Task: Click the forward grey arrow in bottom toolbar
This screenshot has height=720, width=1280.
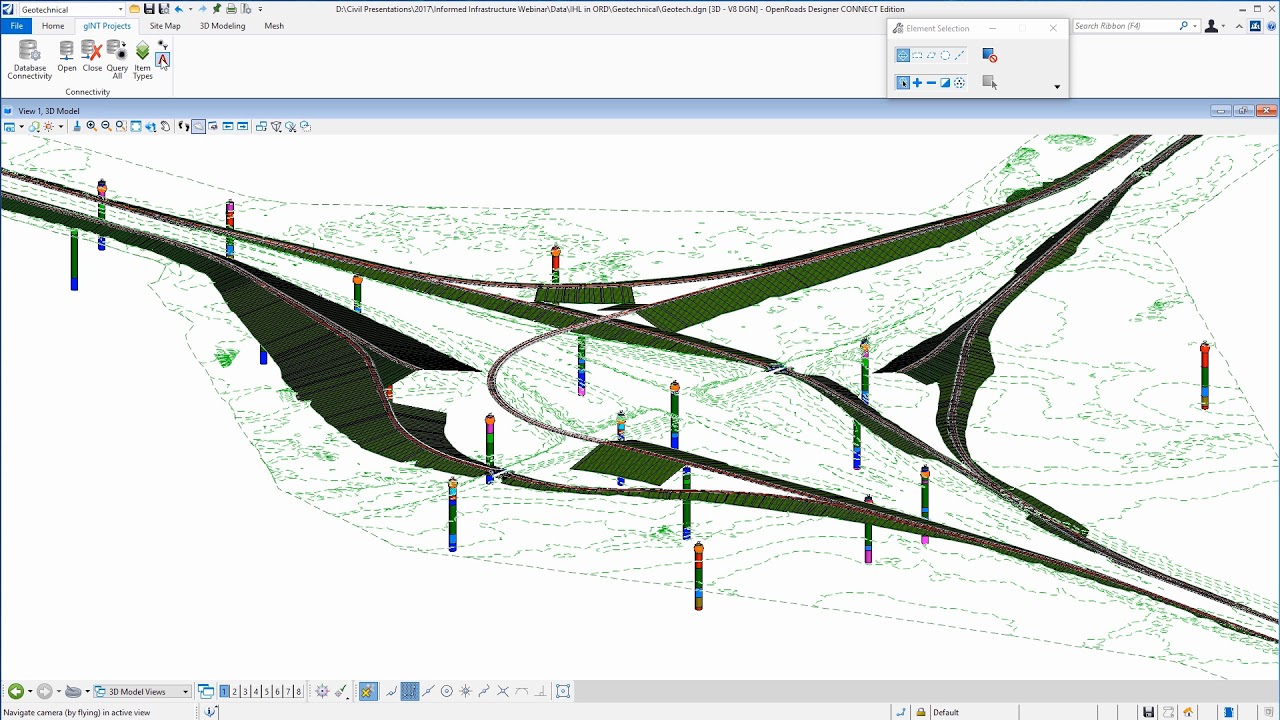Action: click(44, 691)
